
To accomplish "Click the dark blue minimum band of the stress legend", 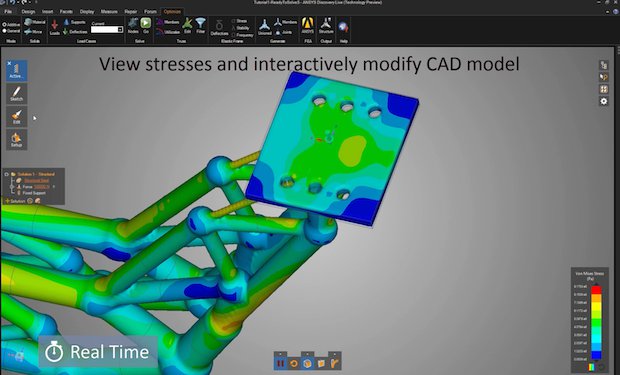I will pyautogui.click(x=596, y=355).
